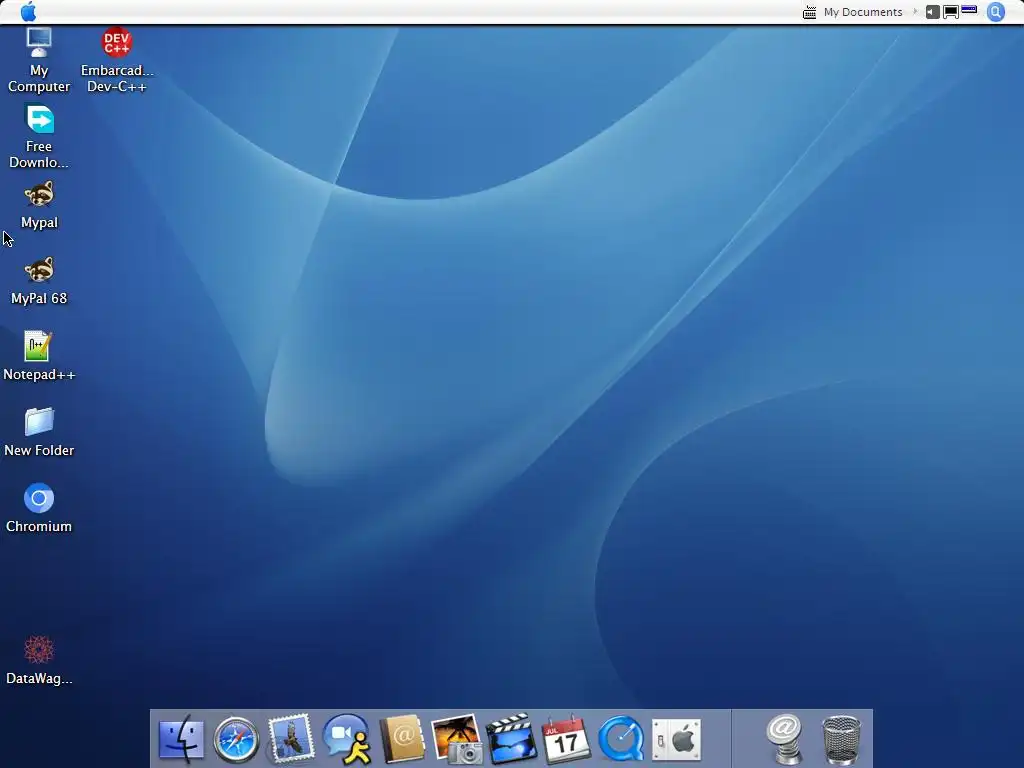This screenshot has height=768, width=1024.
Task: Click the keyboard icon in top bar
Action: click(x=809, y=12)
